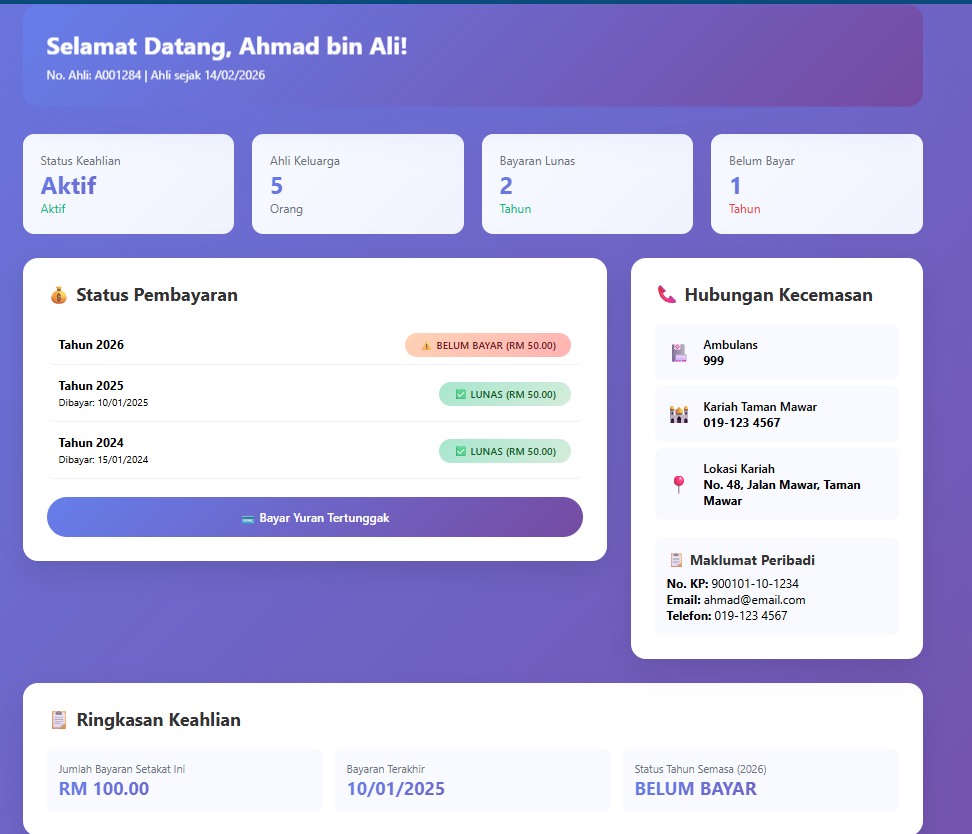Click the clipboard icon beside Maklumat Peribadi
The width and height of the screenshot is (972, 834).
click(676, 560)
